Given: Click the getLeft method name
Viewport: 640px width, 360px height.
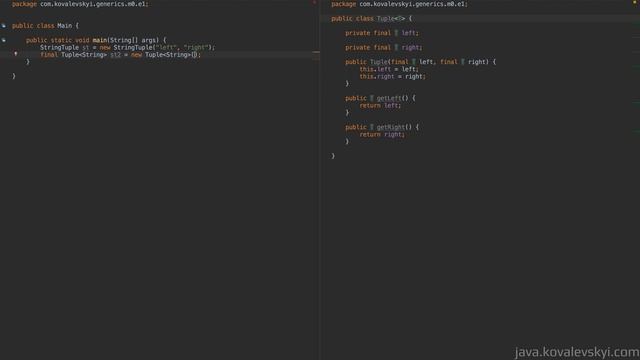Looking at the screenshot, I should [389, 98].
